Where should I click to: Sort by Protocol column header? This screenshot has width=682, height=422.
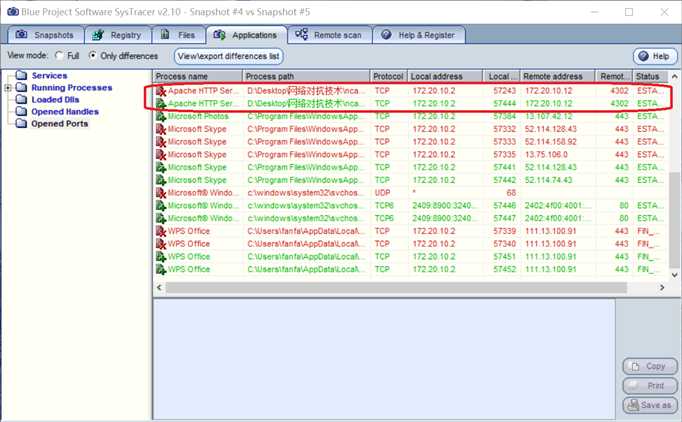(389, 77)
